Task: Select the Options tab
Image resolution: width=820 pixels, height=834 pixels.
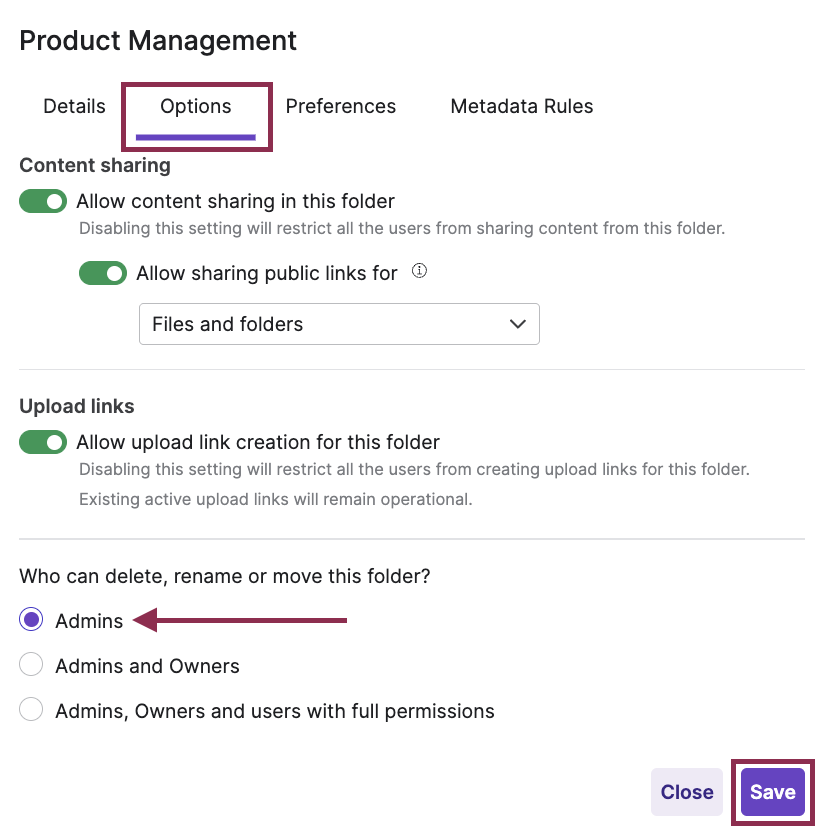Action: click(196, 106)
